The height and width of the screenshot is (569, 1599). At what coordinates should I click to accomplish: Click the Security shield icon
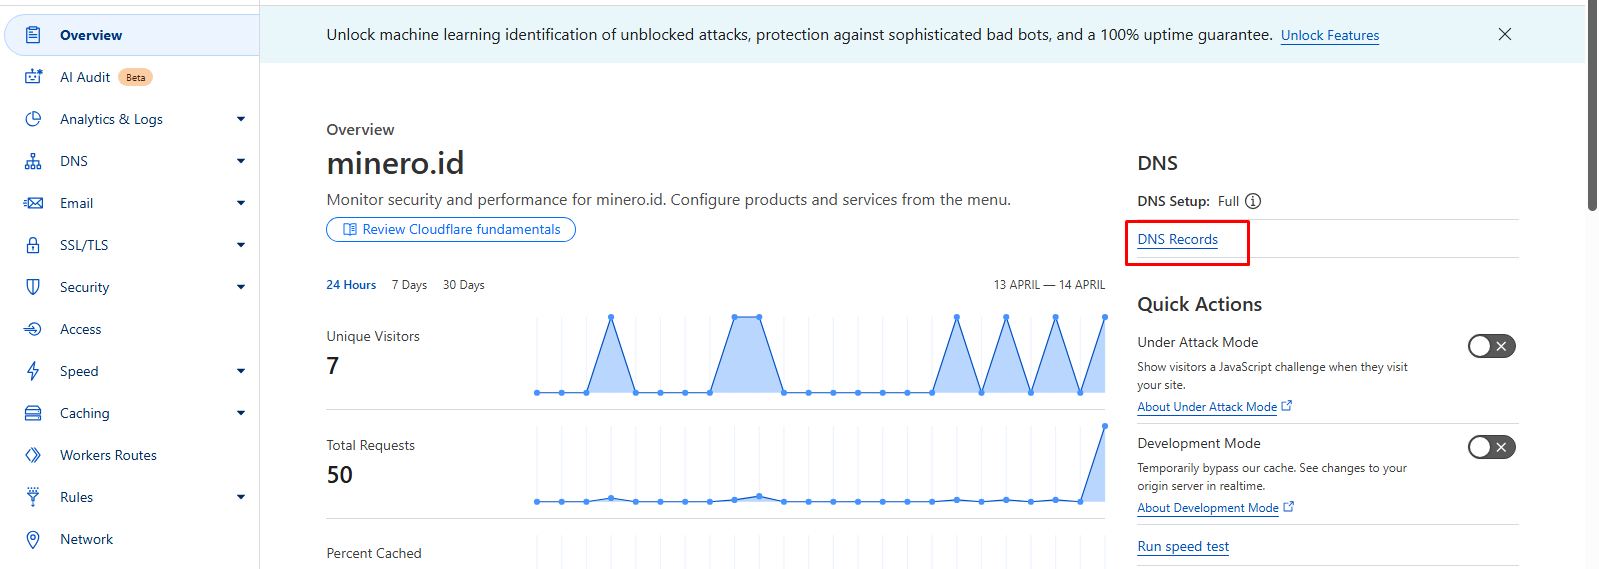tap(33, 287)
